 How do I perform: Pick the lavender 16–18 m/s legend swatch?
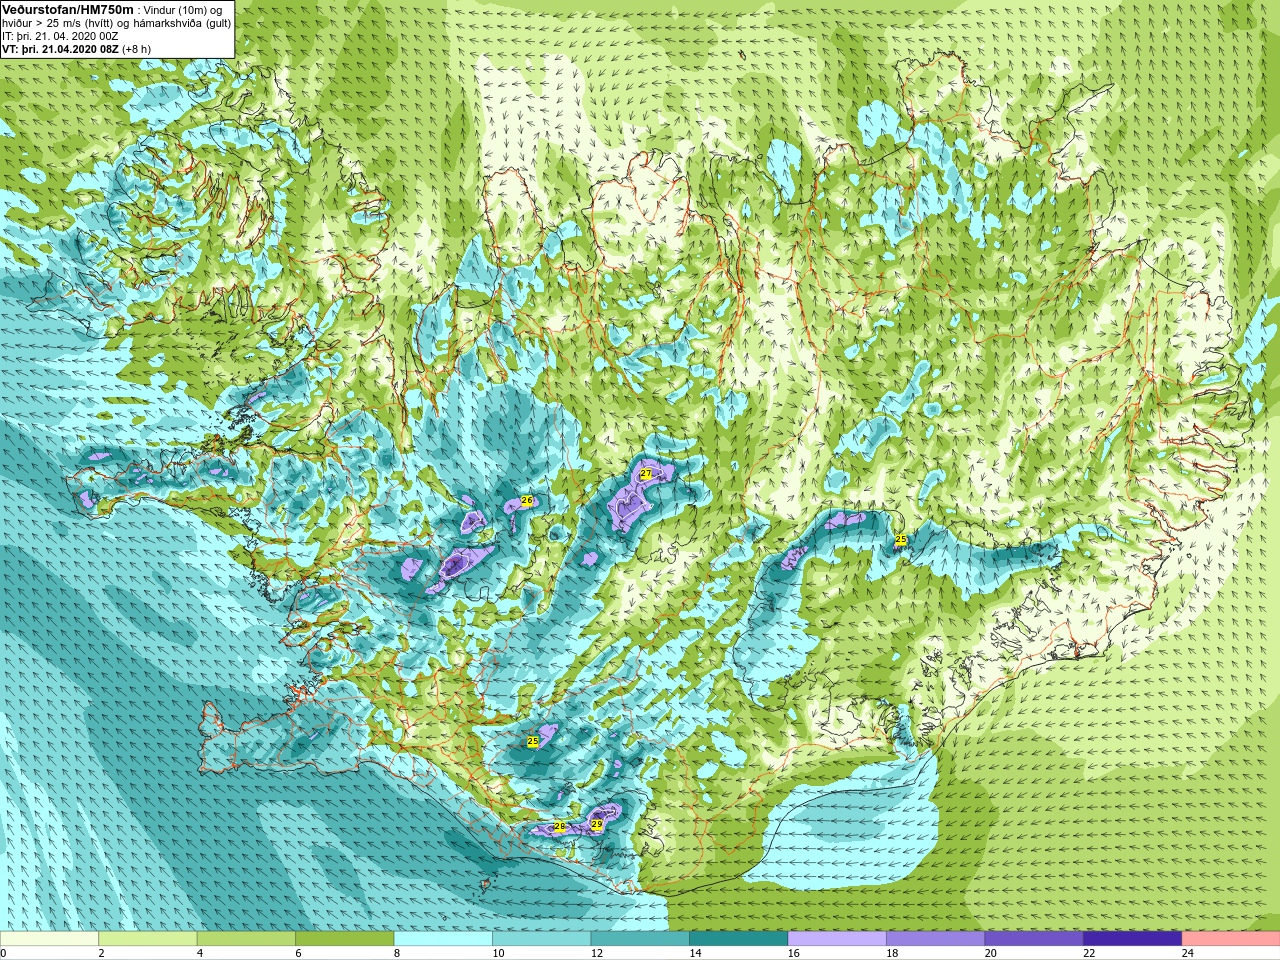click(x=837, y=939)
